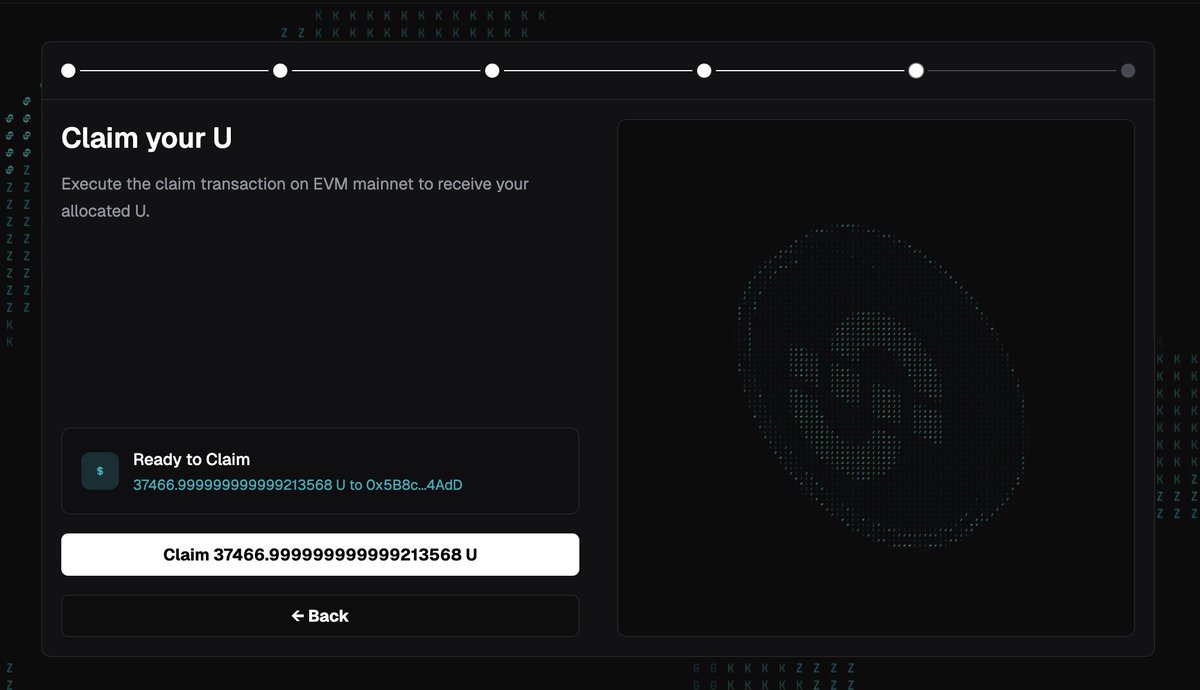Click the 'Claim your U' heading
1200x690 pixels.
147,138
